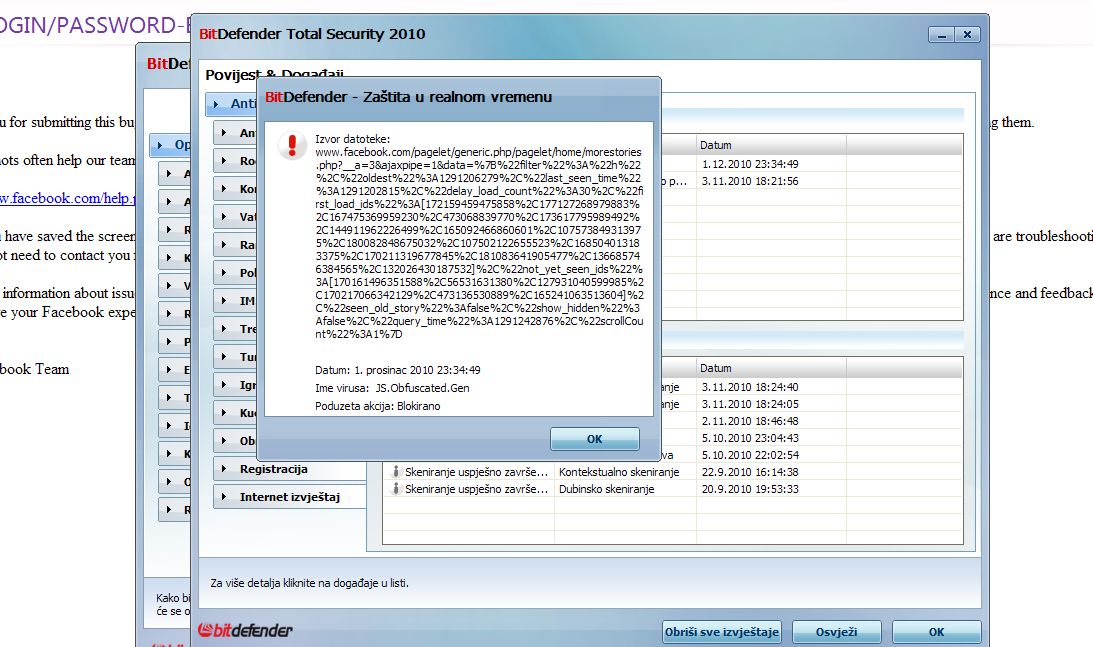Click the bitdefender logo at the bottom left

point(245,630)
